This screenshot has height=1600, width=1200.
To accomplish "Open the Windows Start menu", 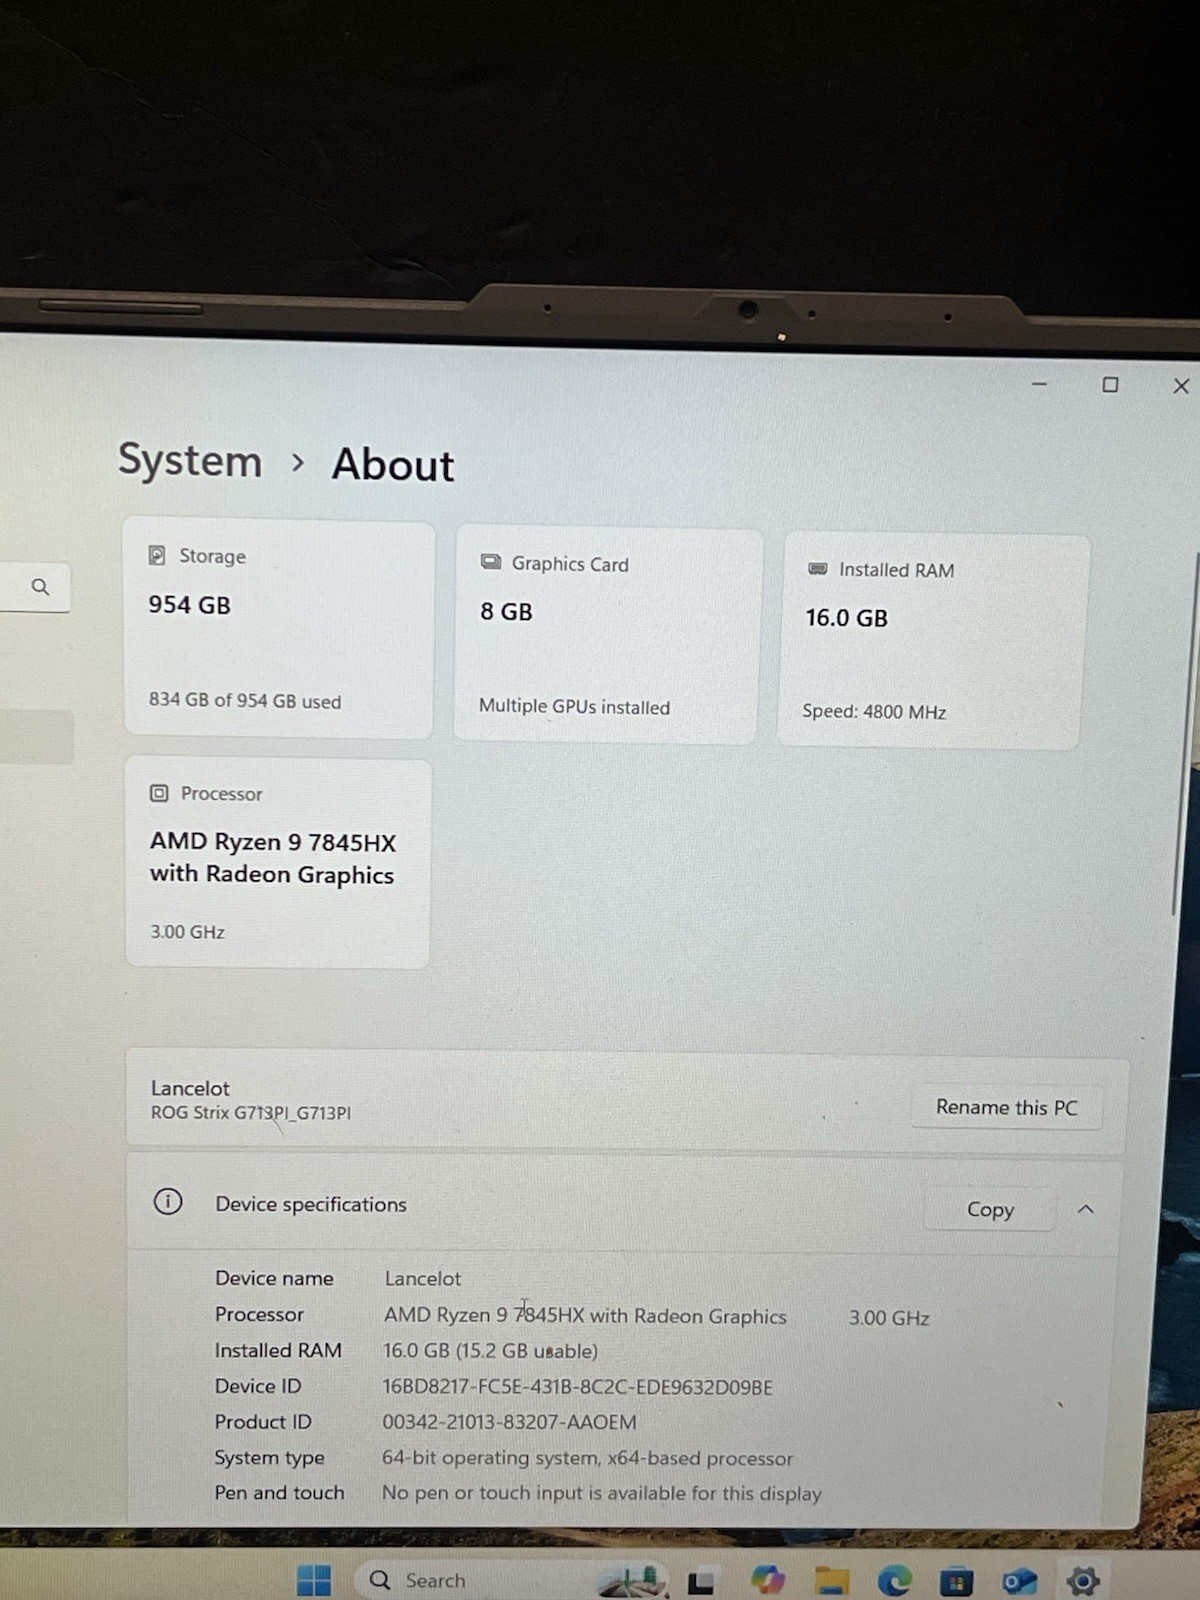I will pyautogui.click(x=314, y=1581).
